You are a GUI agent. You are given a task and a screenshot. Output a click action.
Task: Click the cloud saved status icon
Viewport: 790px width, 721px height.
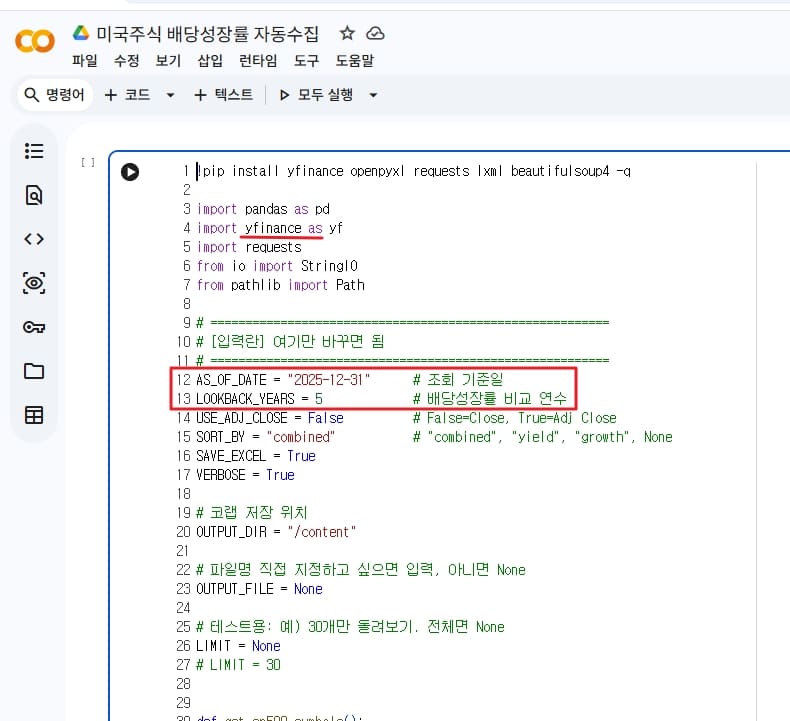click(375, 34)
